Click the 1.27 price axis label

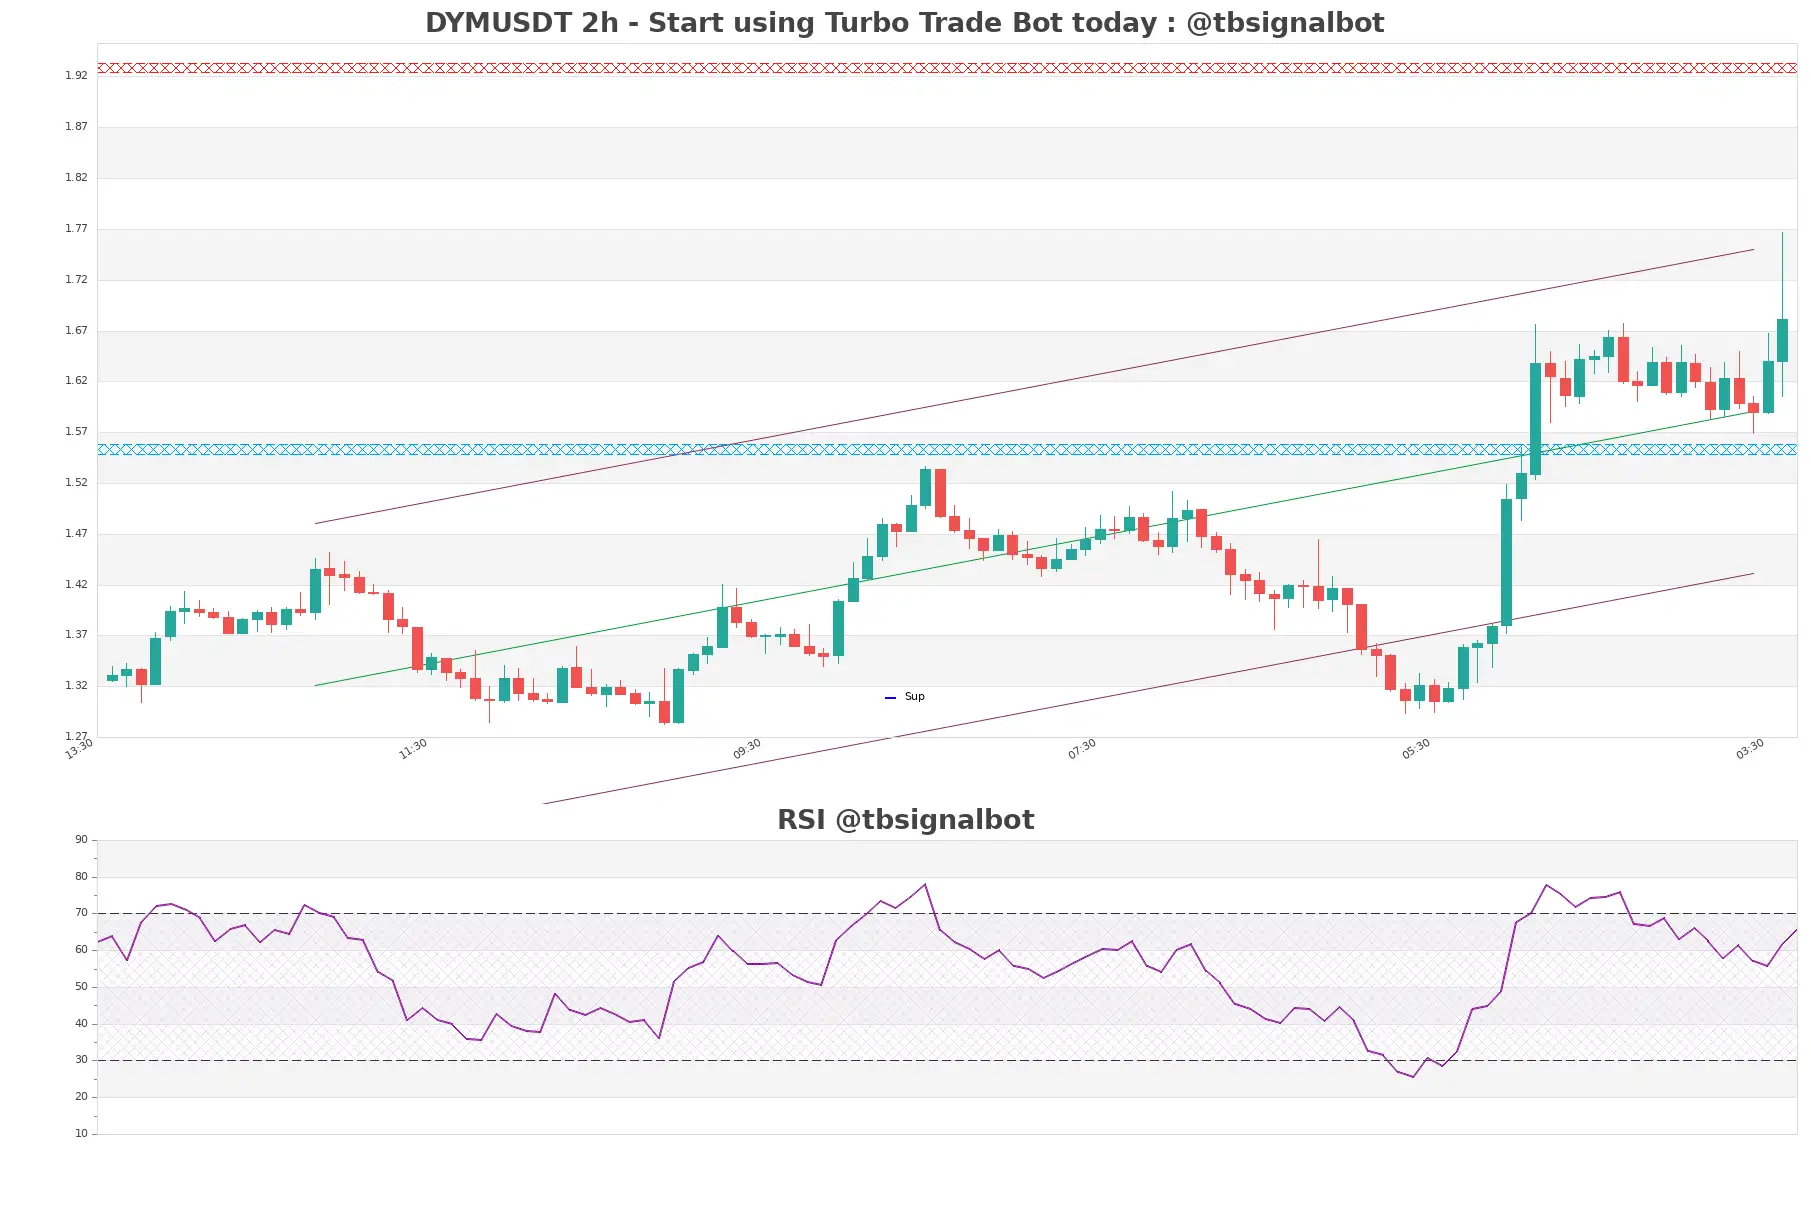(76, 737)
